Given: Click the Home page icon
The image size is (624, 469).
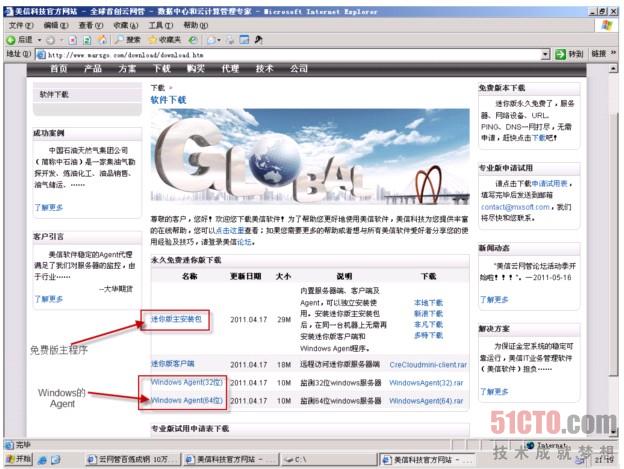Looking at the screenshot, I should point(102,39).
